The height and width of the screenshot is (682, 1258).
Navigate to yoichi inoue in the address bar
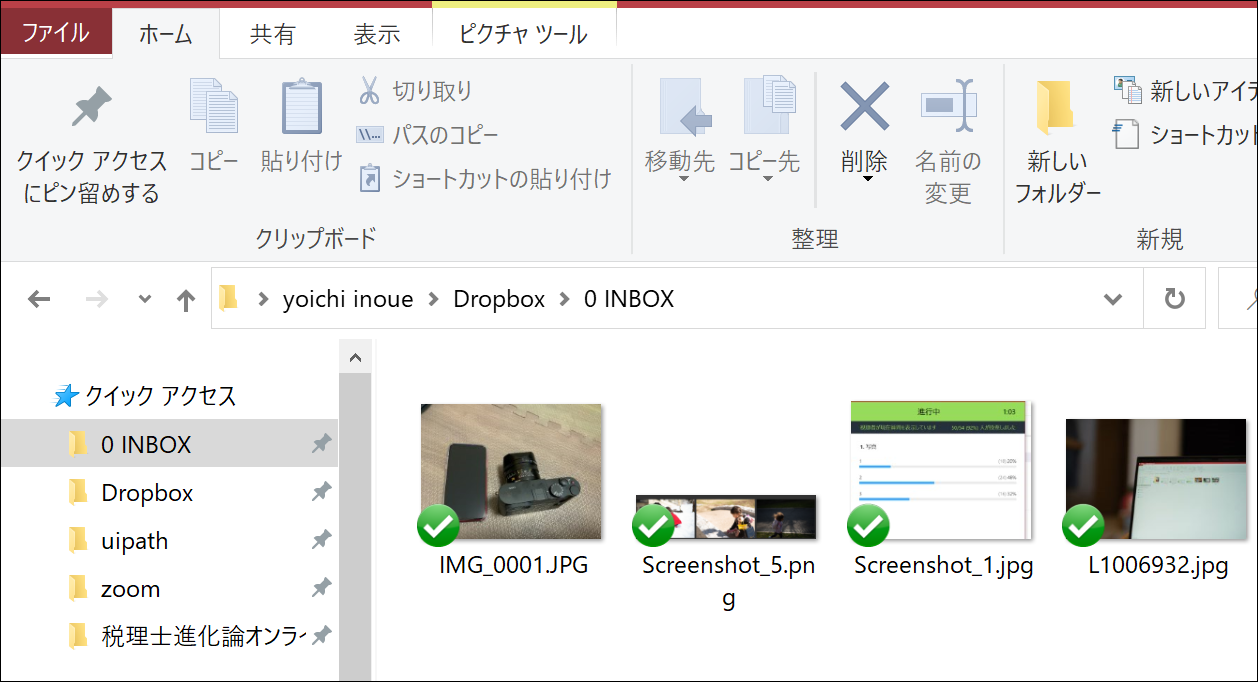point(348,299)
